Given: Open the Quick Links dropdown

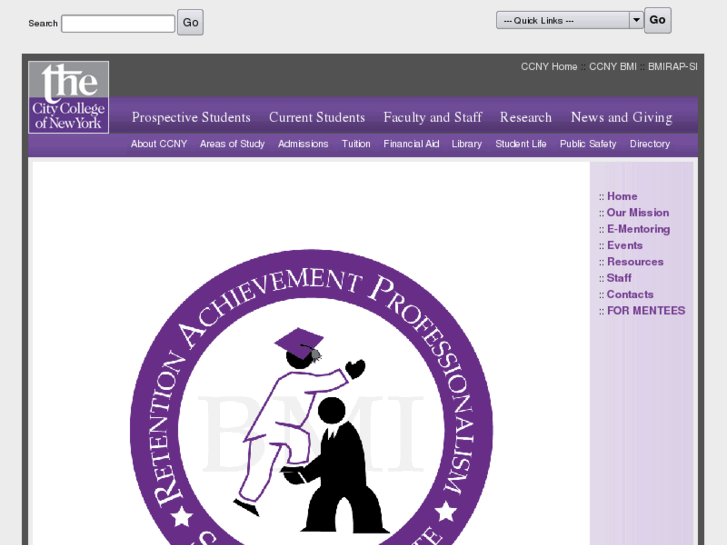Looking at the screenshot, I should [569, 21].
